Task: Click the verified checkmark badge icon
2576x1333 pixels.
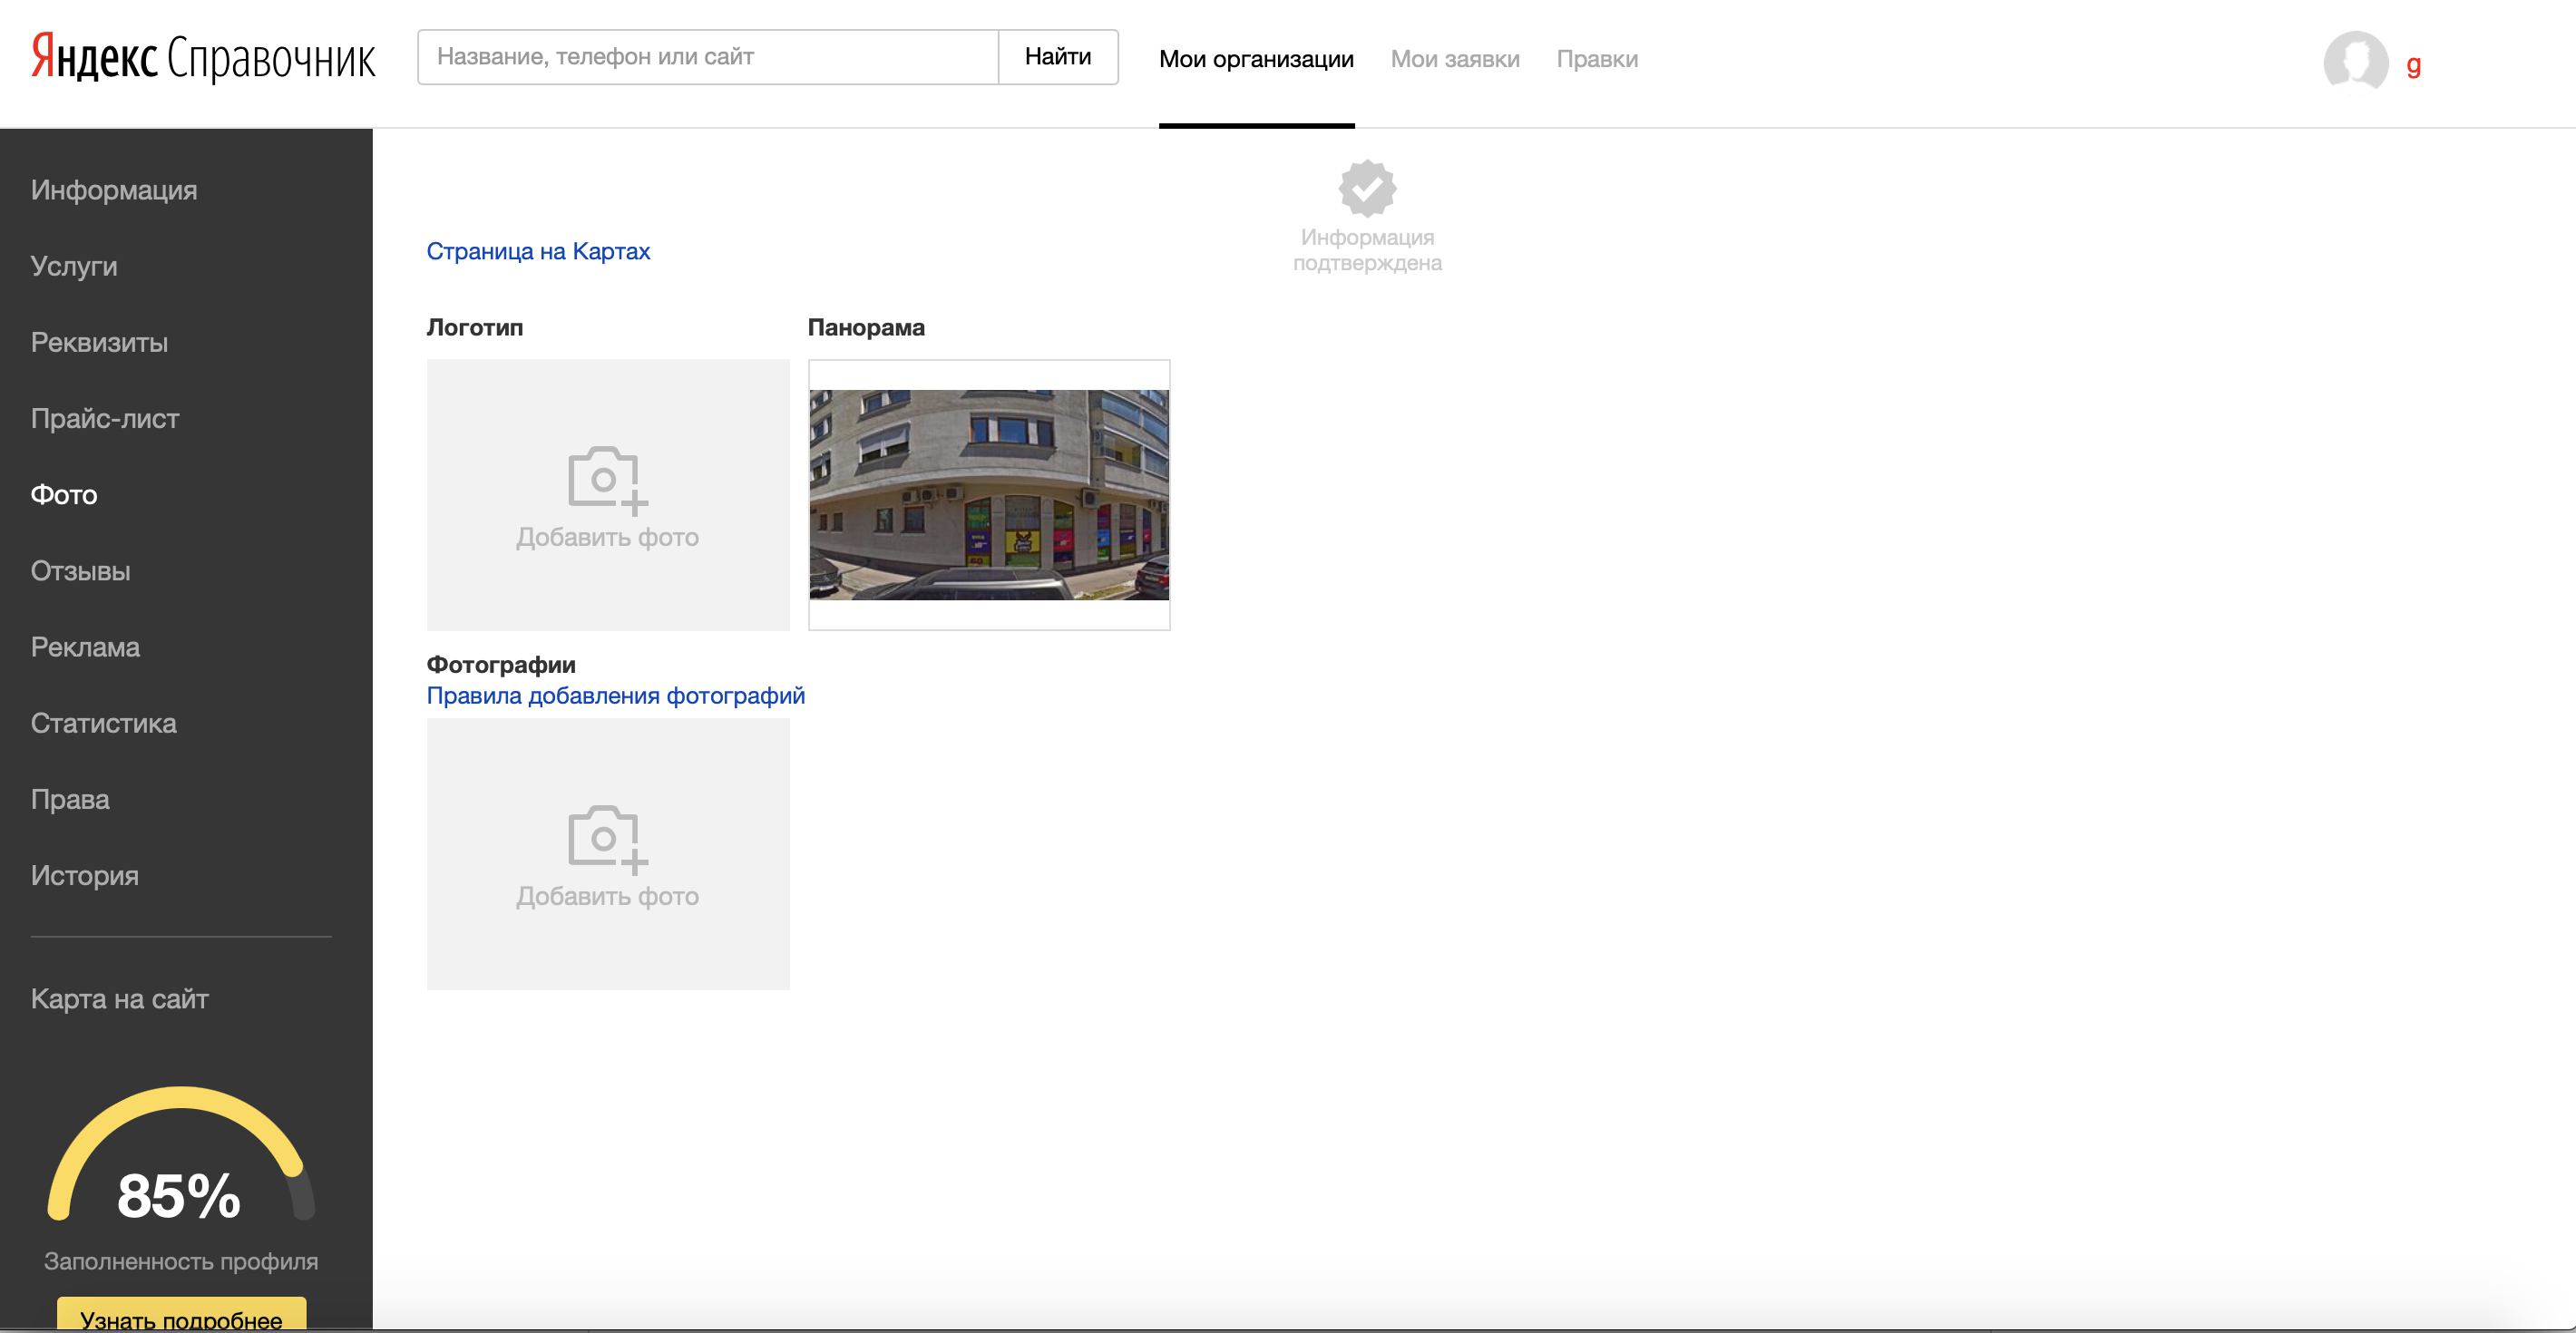Action: click(x=1367, y=188)
